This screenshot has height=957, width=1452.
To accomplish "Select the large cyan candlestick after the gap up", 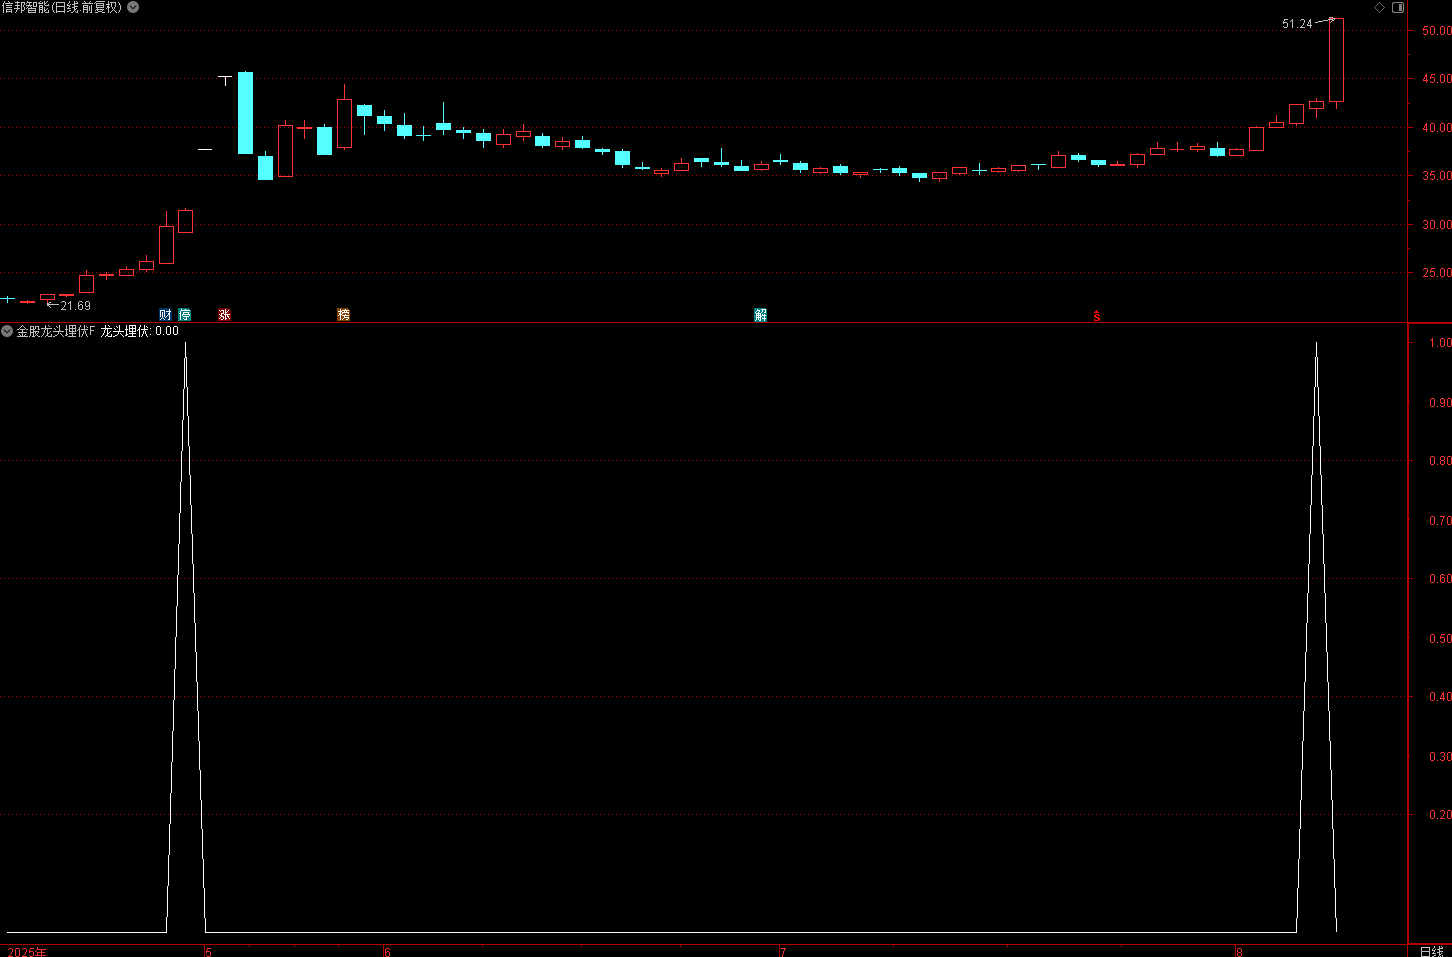I will pos(245,112).
